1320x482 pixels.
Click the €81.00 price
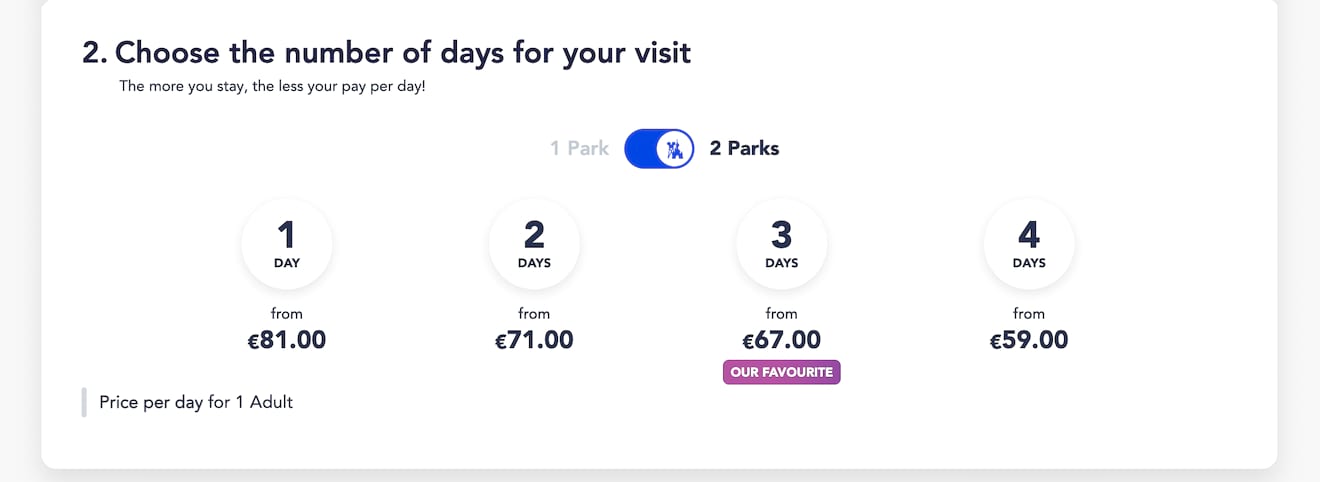(x=287, y=340)
